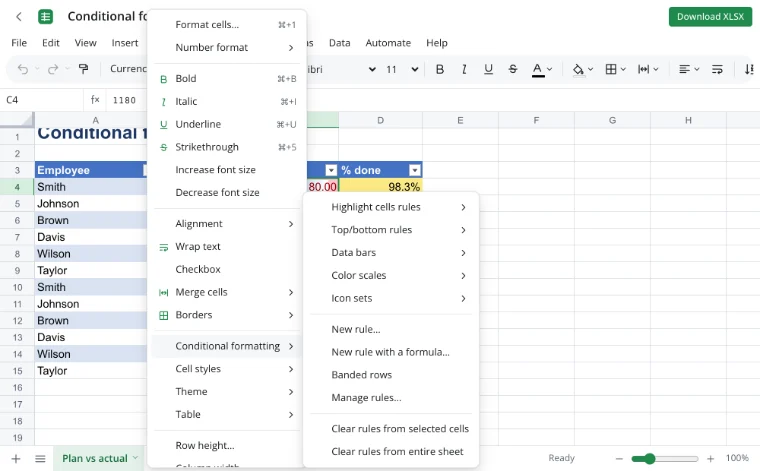The width and height of the screenshot is (760, 471).
Task: Choose New rule with a formula...
Action: 391,352
